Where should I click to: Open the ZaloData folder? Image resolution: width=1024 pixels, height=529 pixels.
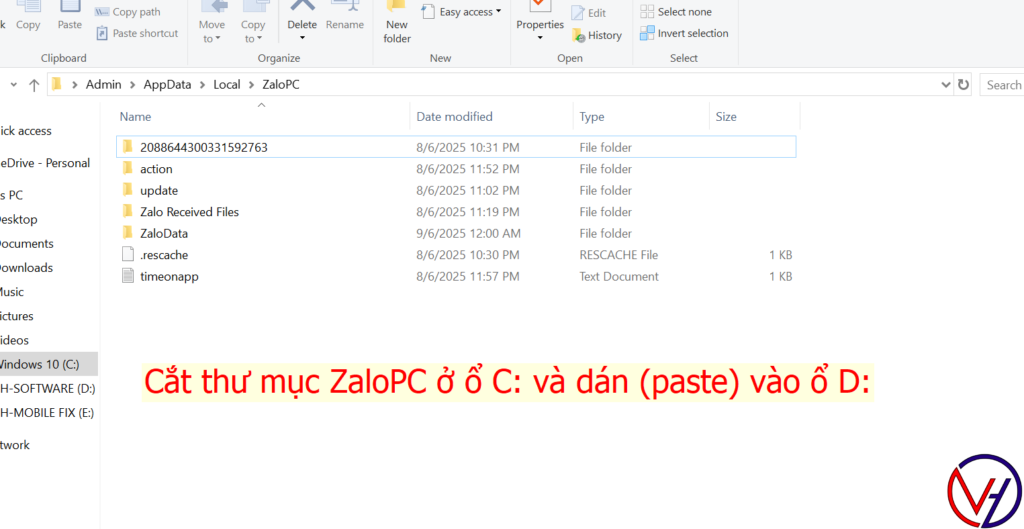(163, 233)
